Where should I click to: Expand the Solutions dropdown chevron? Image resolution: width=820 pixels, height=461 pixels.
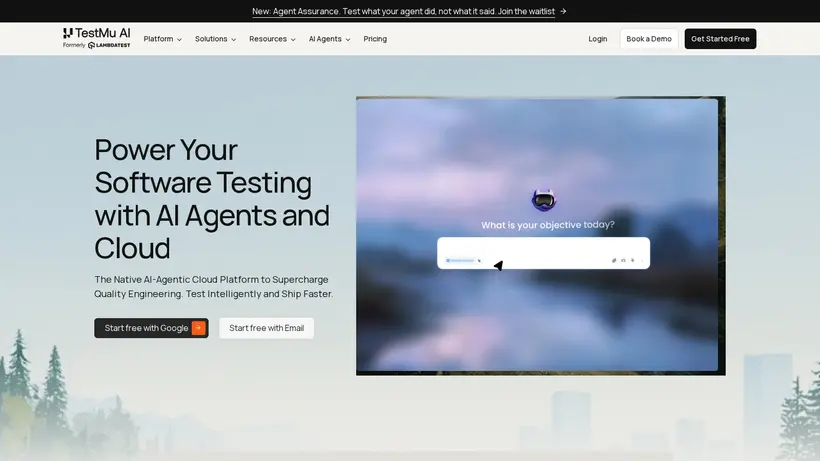(x=234, y=39)
